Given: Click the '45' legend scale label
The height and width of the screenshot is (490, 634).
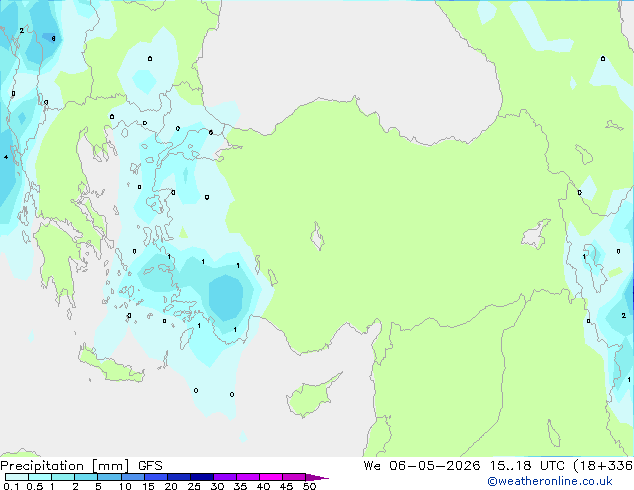Looking at the screenshot, I should (286, 486).
